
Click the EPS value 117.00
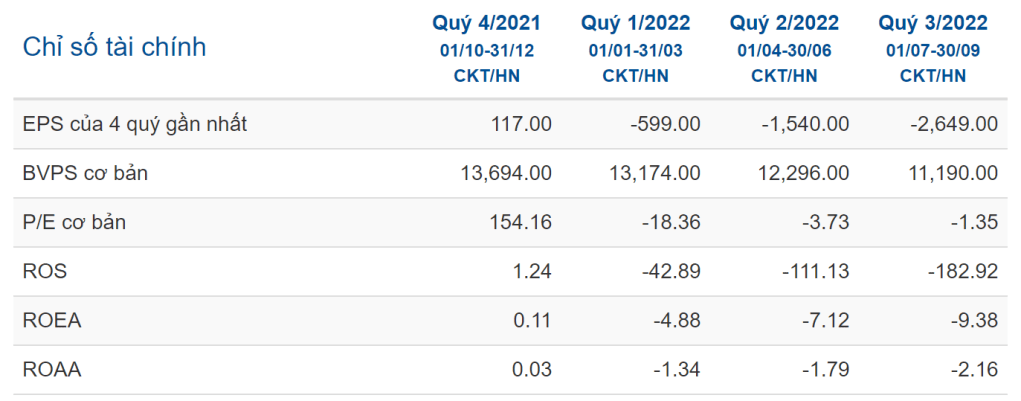click(x=520, y=124)
